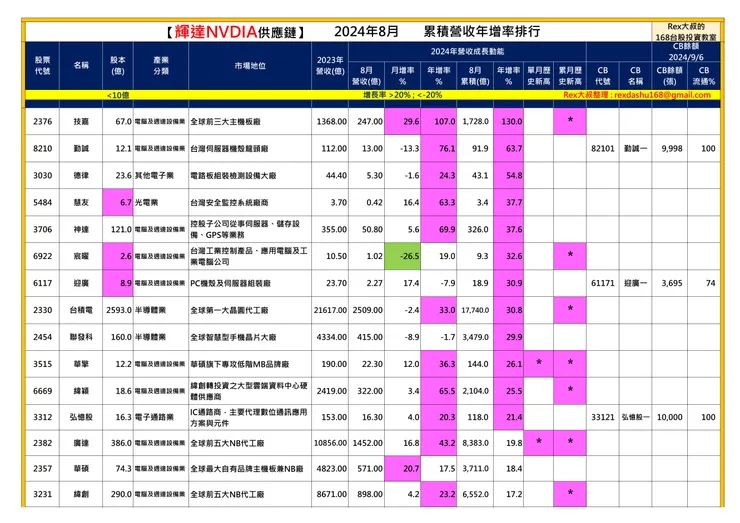Viewport: 740px width, 523px height.
Task: Click the rexdashu168@gmail.com email address
Action: pos(663,95)
